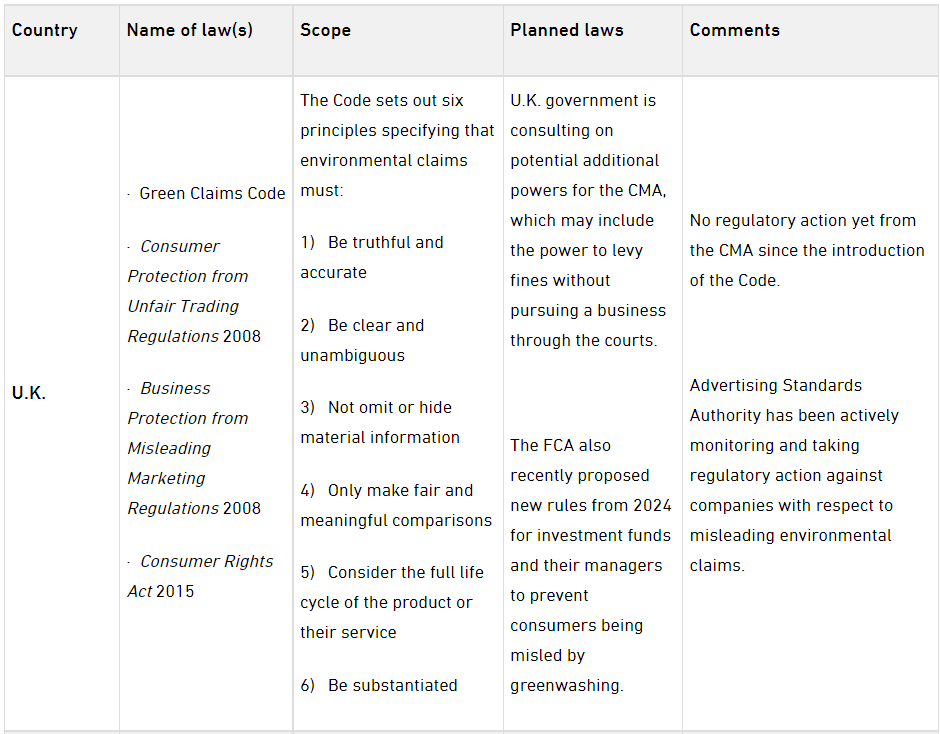Select principle 4 on fair comparisons

(396, 505)
